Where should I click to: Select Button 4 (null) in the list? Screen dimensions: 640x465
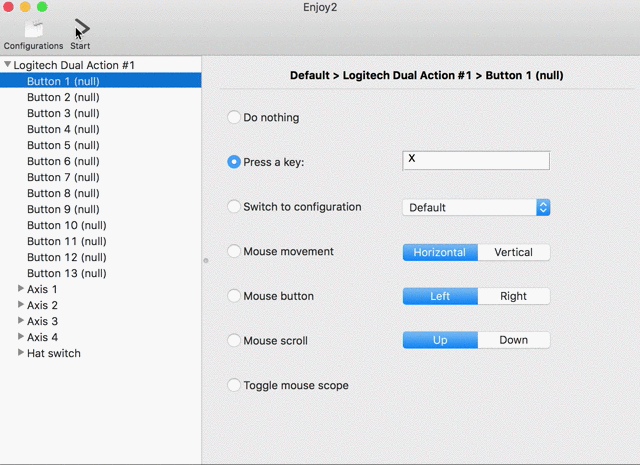[x=100, y=129]
